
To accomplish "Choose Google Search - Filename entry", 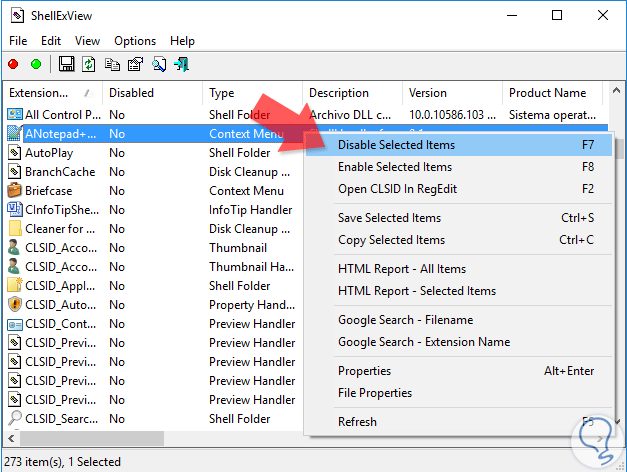I will 405,320.
